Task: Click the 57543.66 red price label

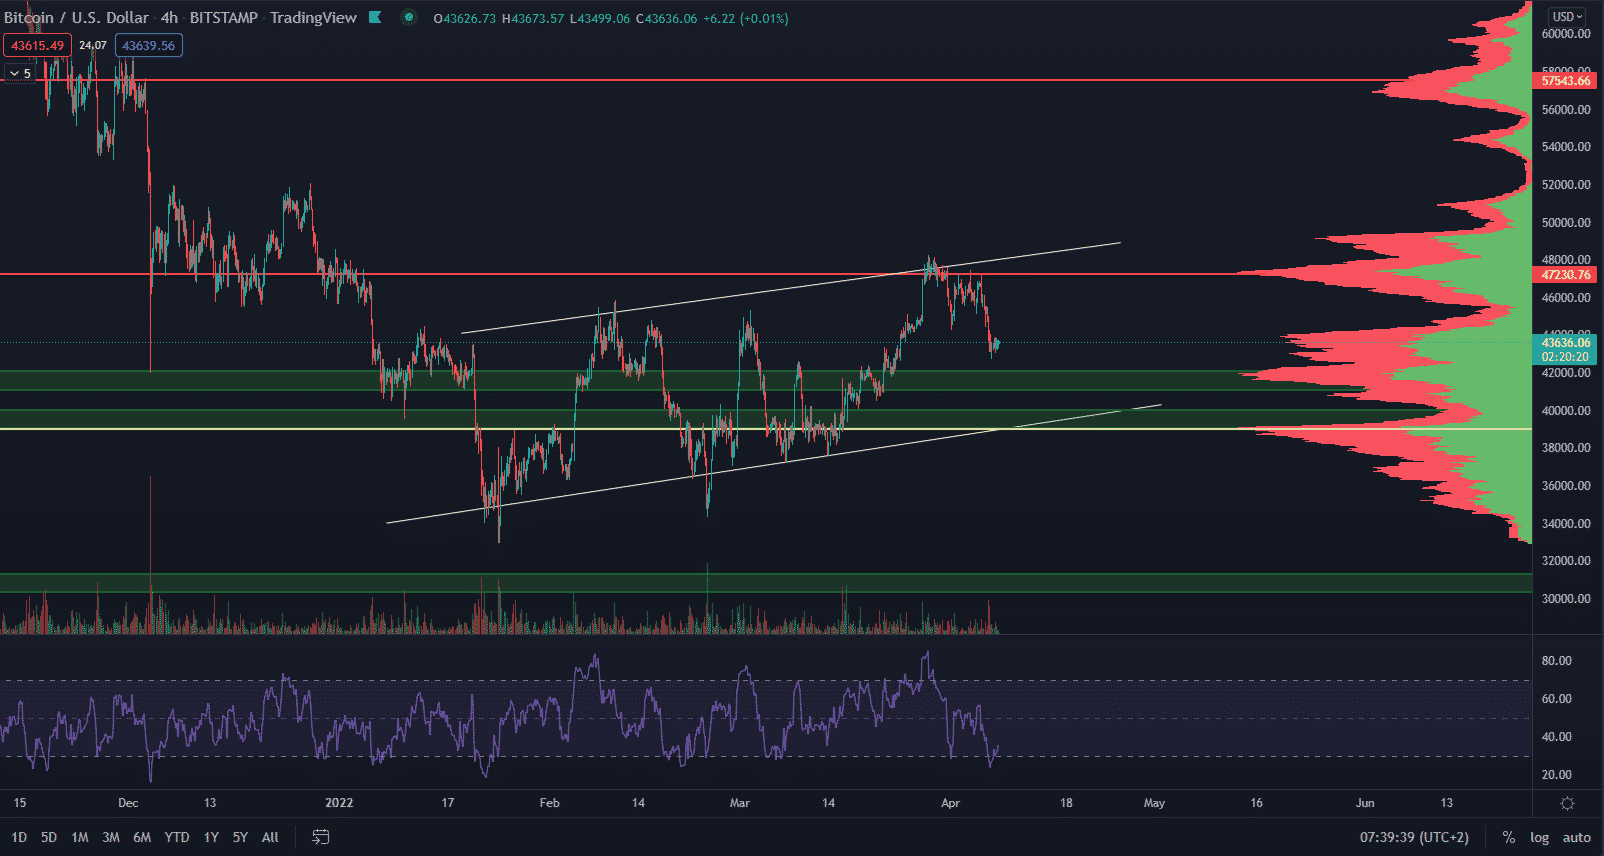Action: point(1565,81)
